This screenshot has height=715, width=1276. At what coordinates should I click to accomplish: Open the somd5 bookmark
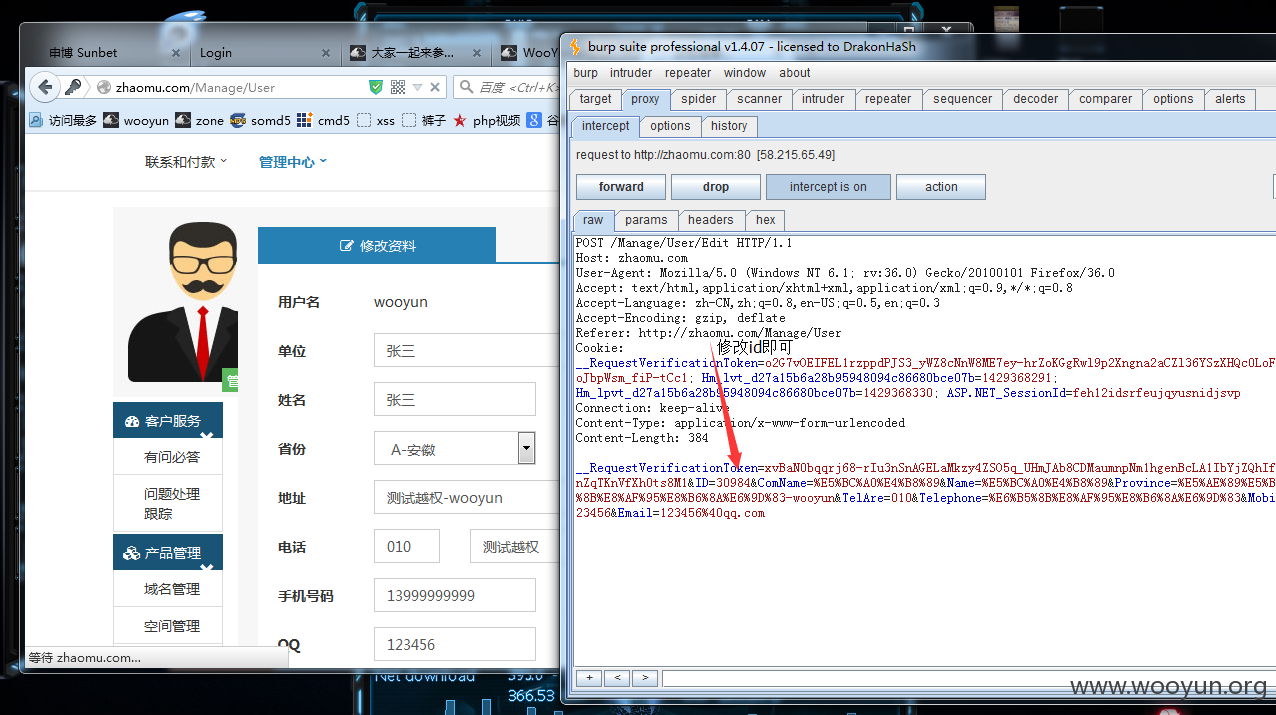pyautogui.click(x=260, y=120)
